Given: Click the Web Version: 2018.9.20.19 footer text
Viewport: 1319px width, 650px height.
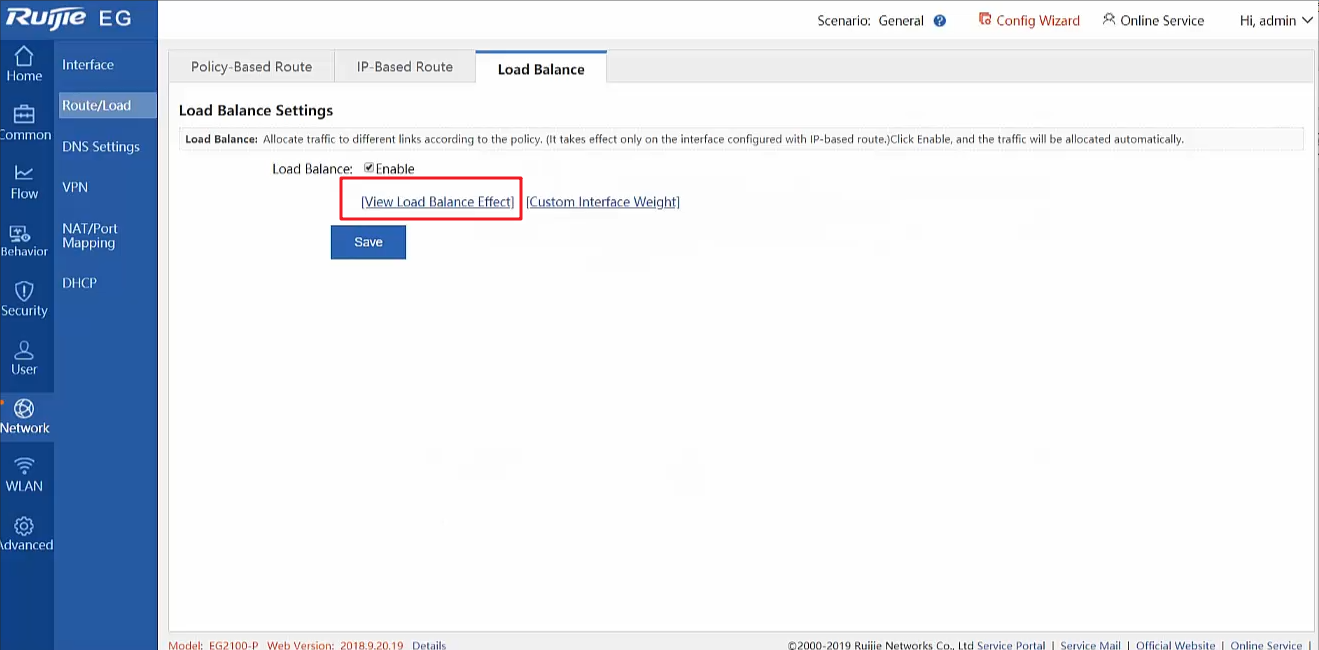Looking at the screenshot, I should 335,645.
